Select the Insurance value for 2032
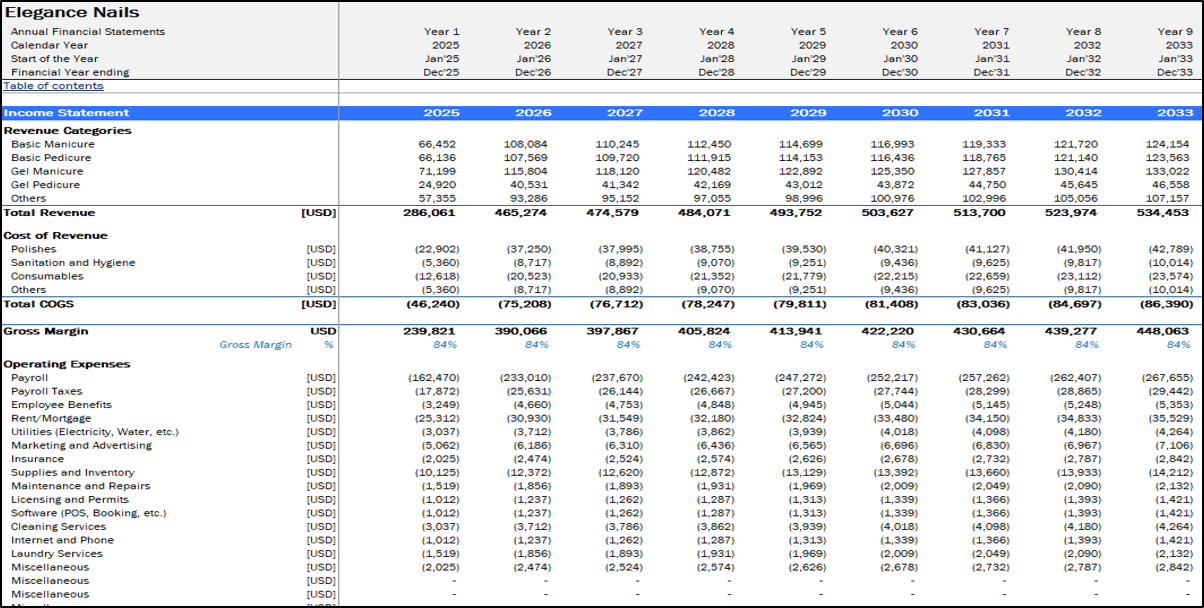 tap(1083, 459)
